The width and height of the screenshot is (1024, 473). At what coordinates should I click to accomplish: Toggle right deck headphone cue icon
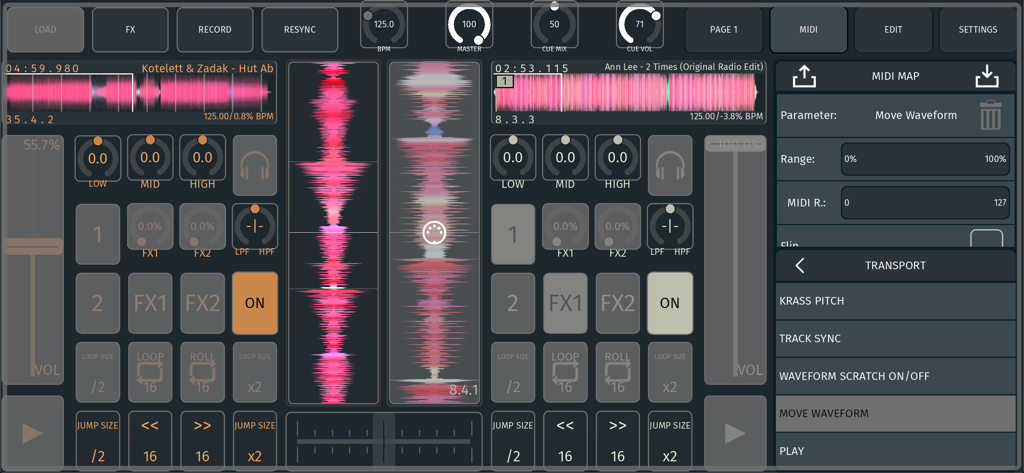[669, 165]
